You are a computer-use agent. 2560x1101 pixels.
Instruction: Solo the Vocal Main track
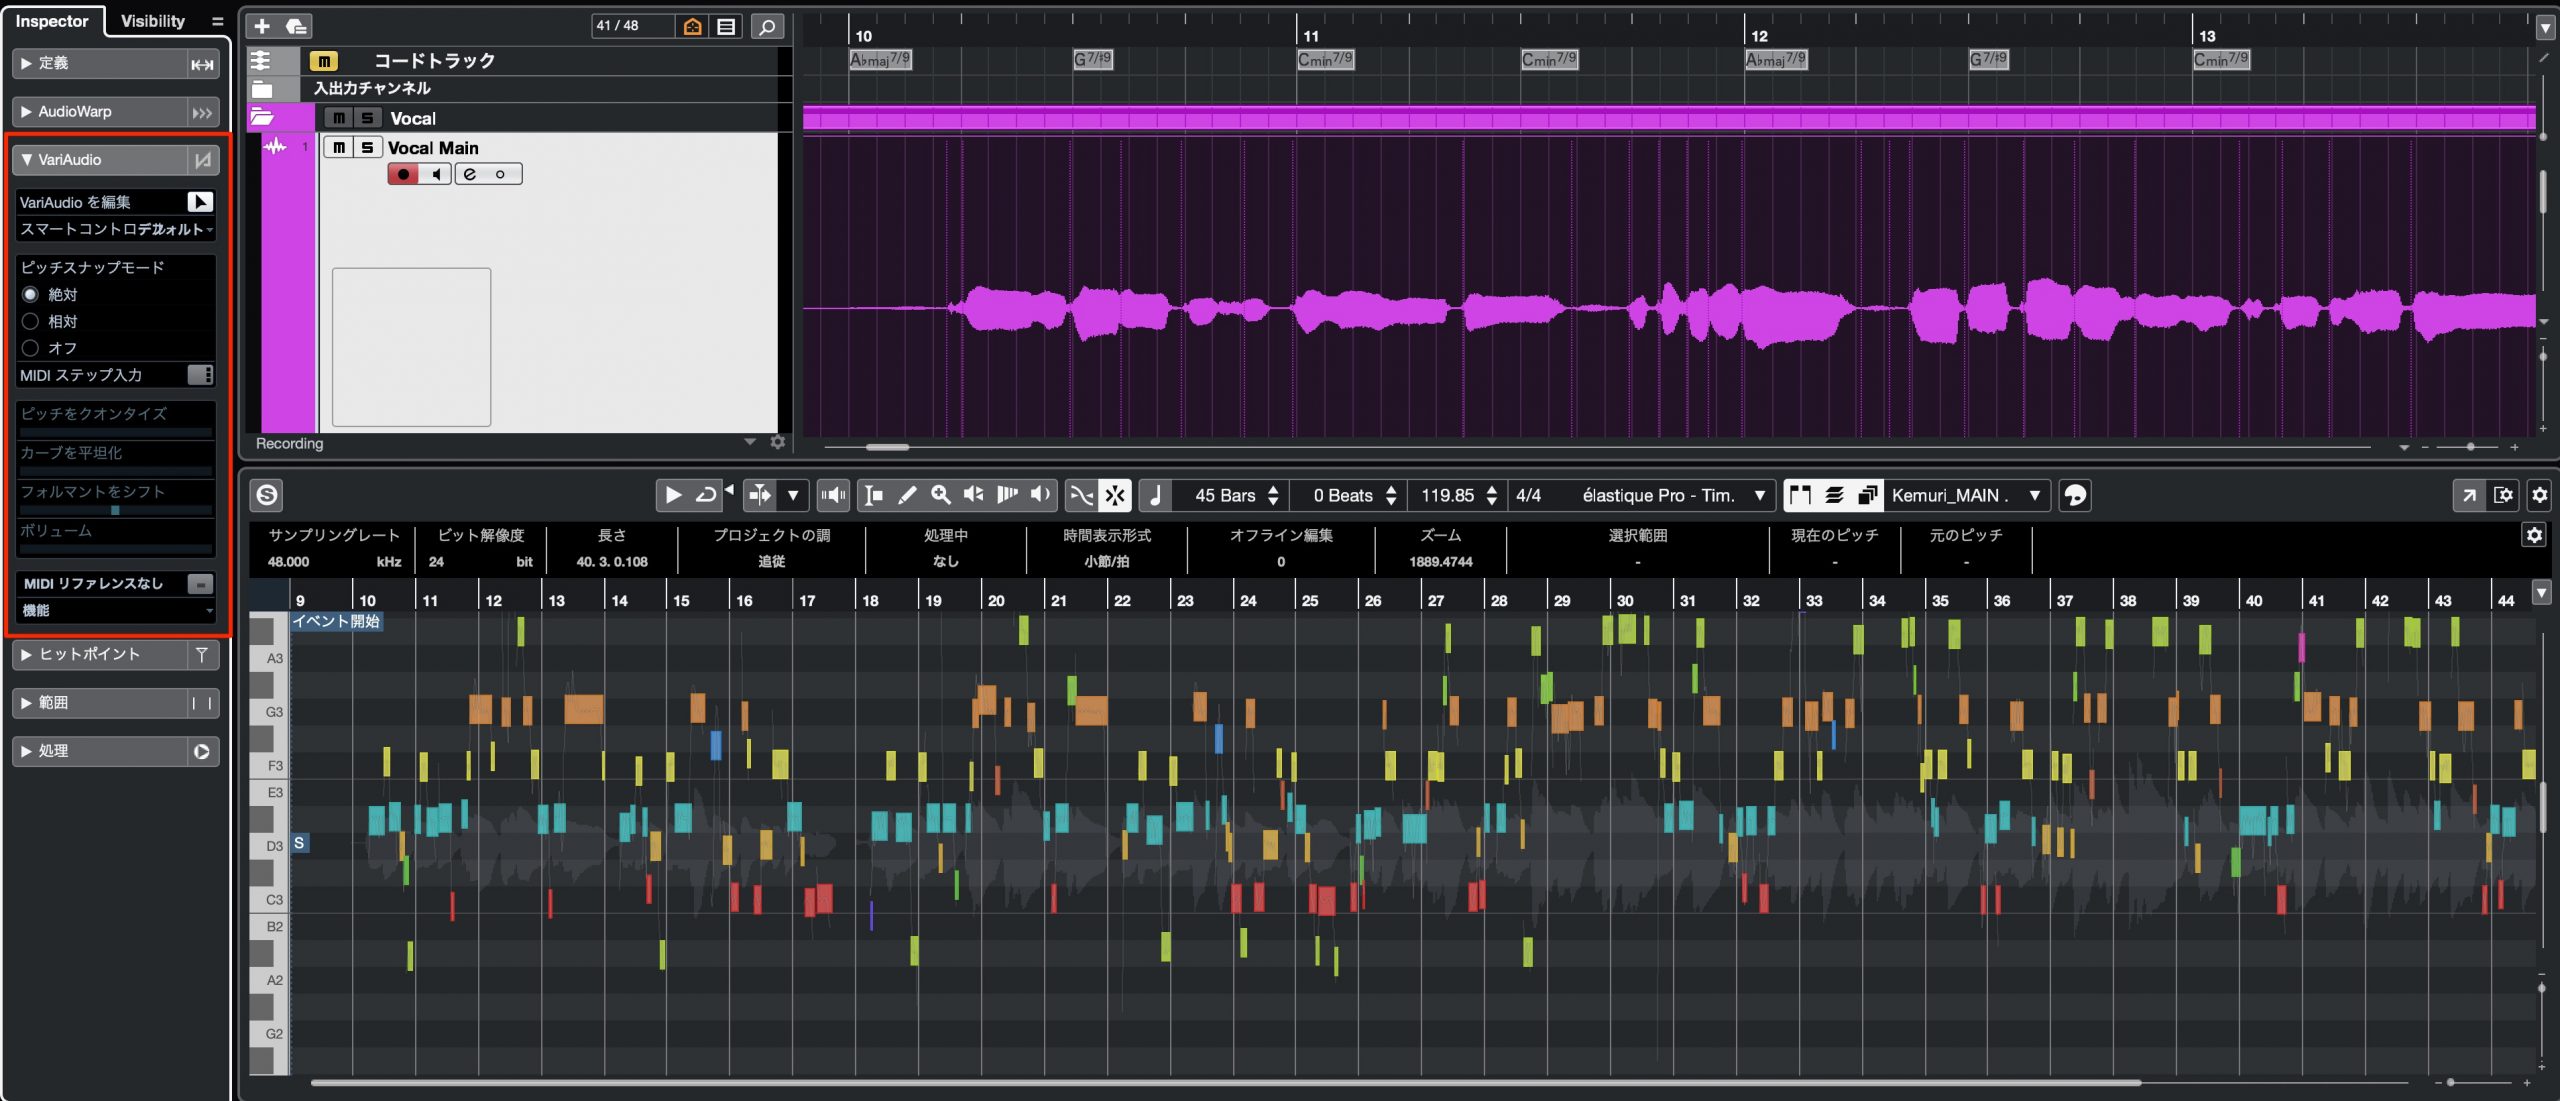click(x=367, y=147)
